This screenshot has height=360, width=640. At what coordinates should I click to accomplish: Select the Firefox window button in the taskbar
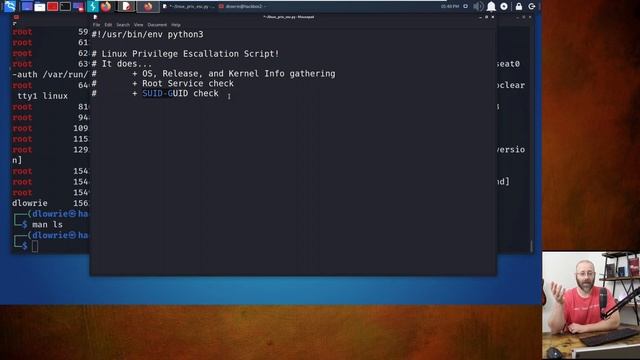click(148, 6)
